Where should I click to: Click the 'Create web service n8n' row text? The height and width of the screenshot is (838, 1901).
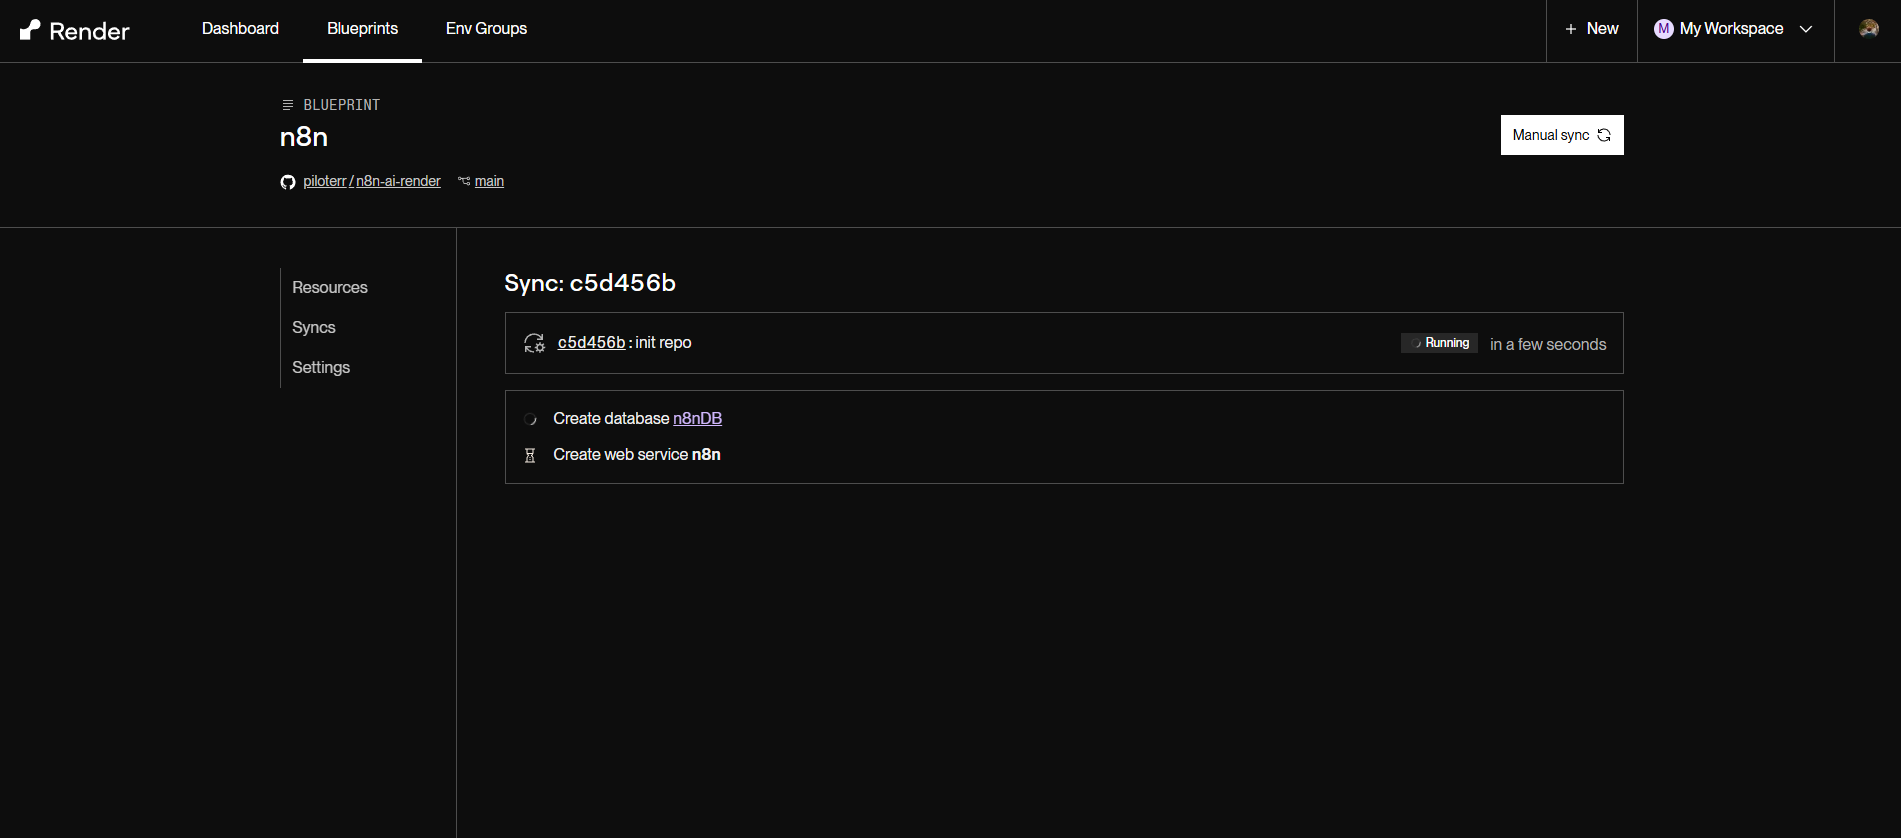(x=637, y=454)
